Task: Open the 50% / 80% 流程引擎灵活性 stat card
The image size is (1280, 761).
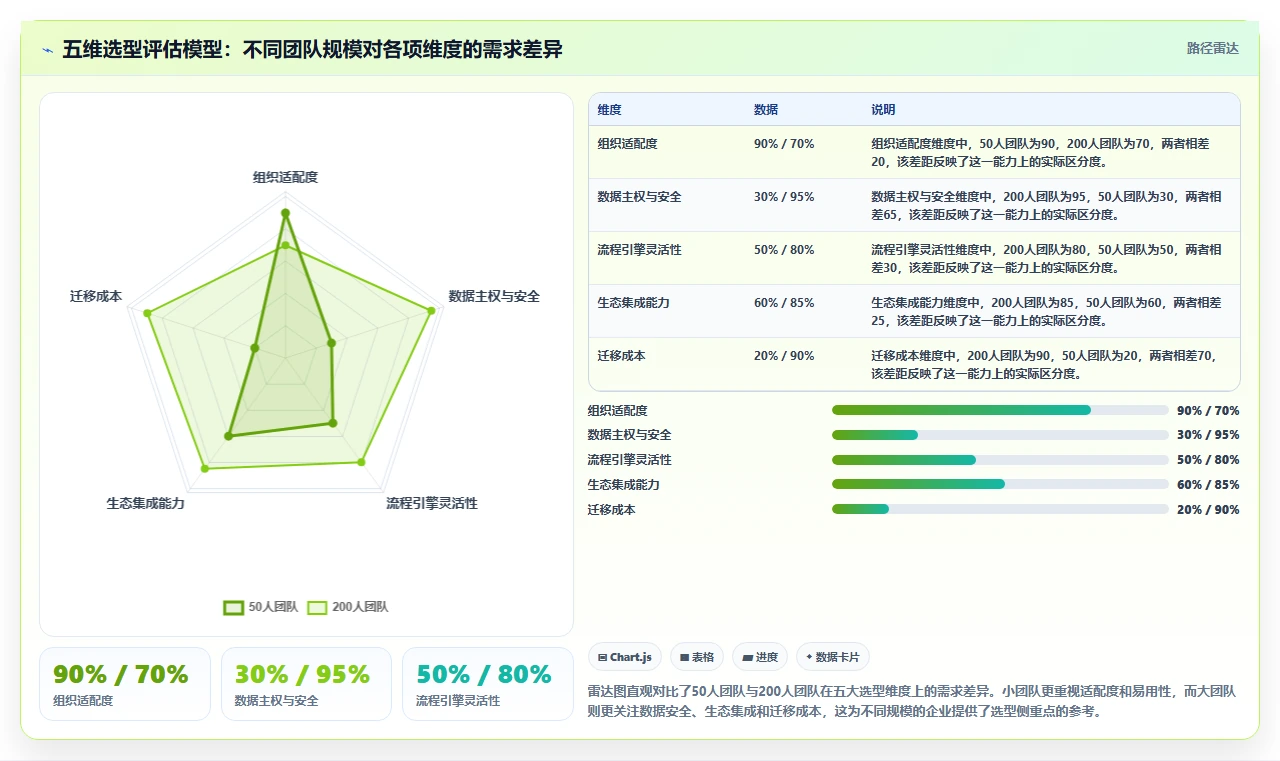Action: [x=487, y=684]
